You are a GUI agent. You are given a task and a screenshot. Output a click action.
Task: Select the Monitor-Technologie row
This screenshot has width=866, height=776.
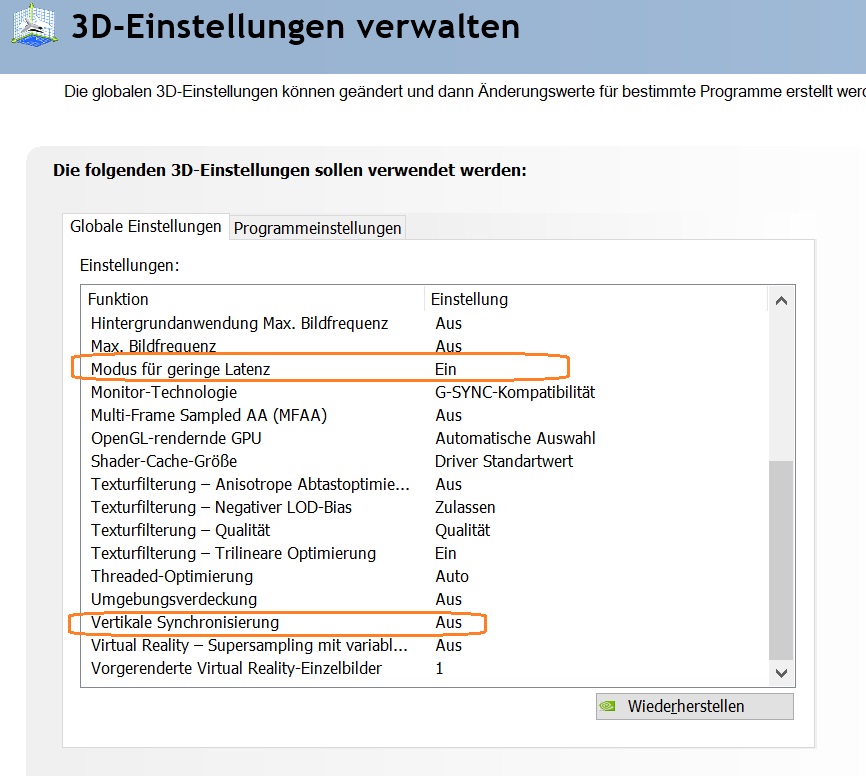coord(424,392)
